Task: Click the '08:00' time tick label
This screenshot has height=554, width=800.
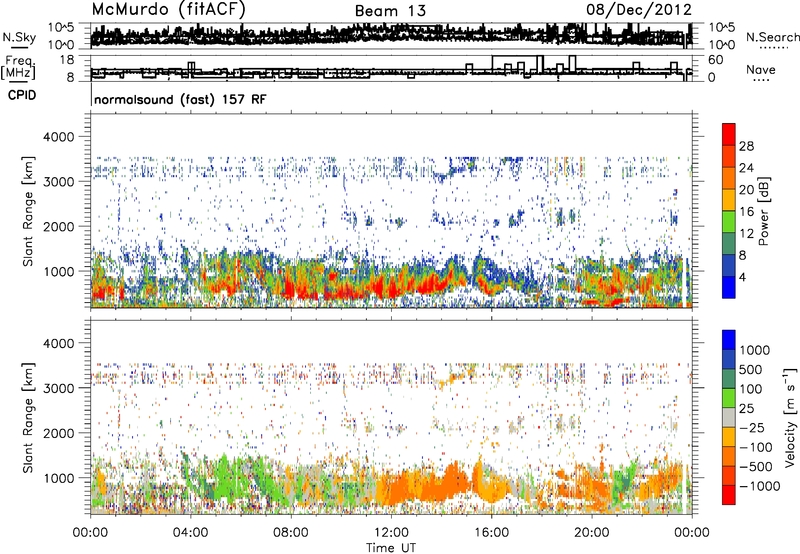Action: pyautogui.click(x=291, y=533)
